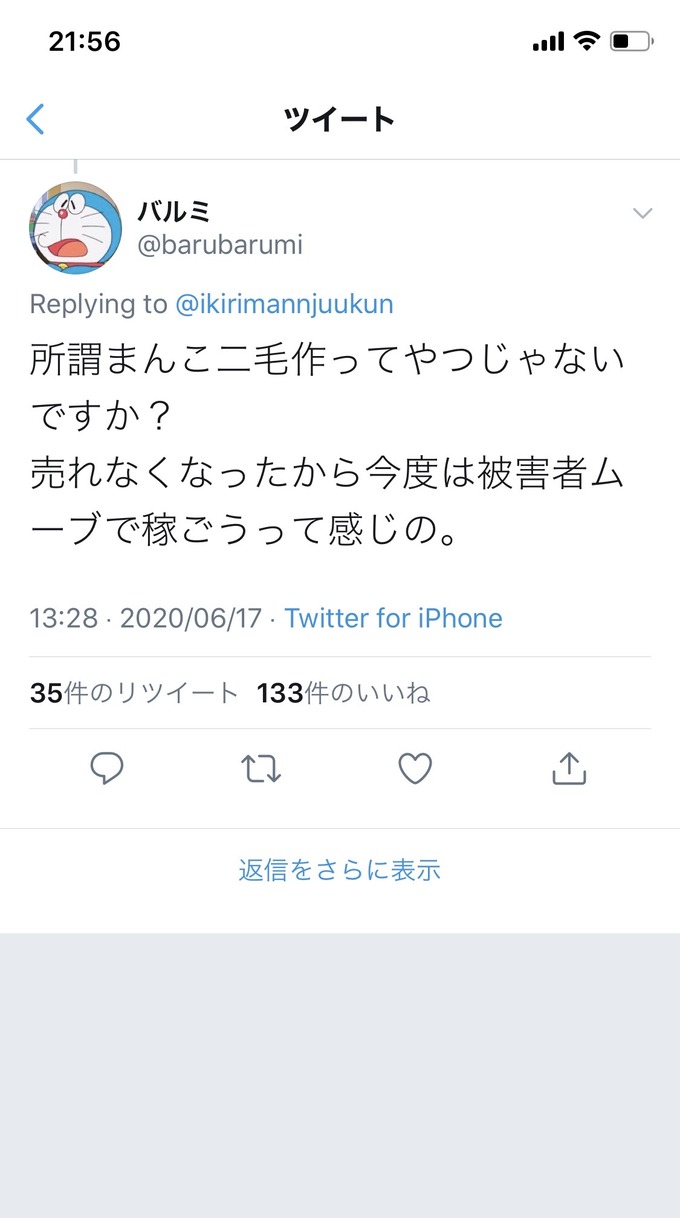Viewport: 680px width, 1218px height.
Task: Go back using the blue chevron arrow
Action: 36,118
